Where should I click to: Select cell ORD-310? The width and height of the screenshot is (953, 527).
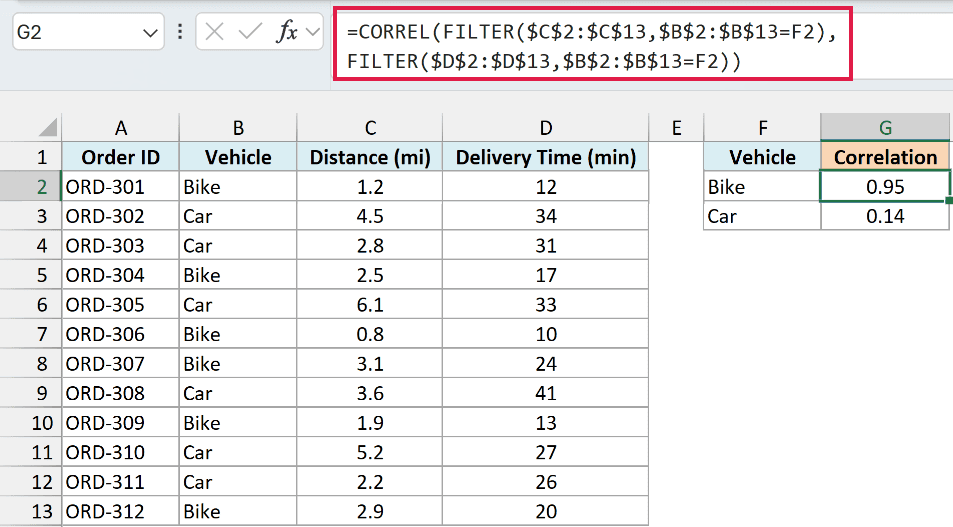[x=120, y=453]
